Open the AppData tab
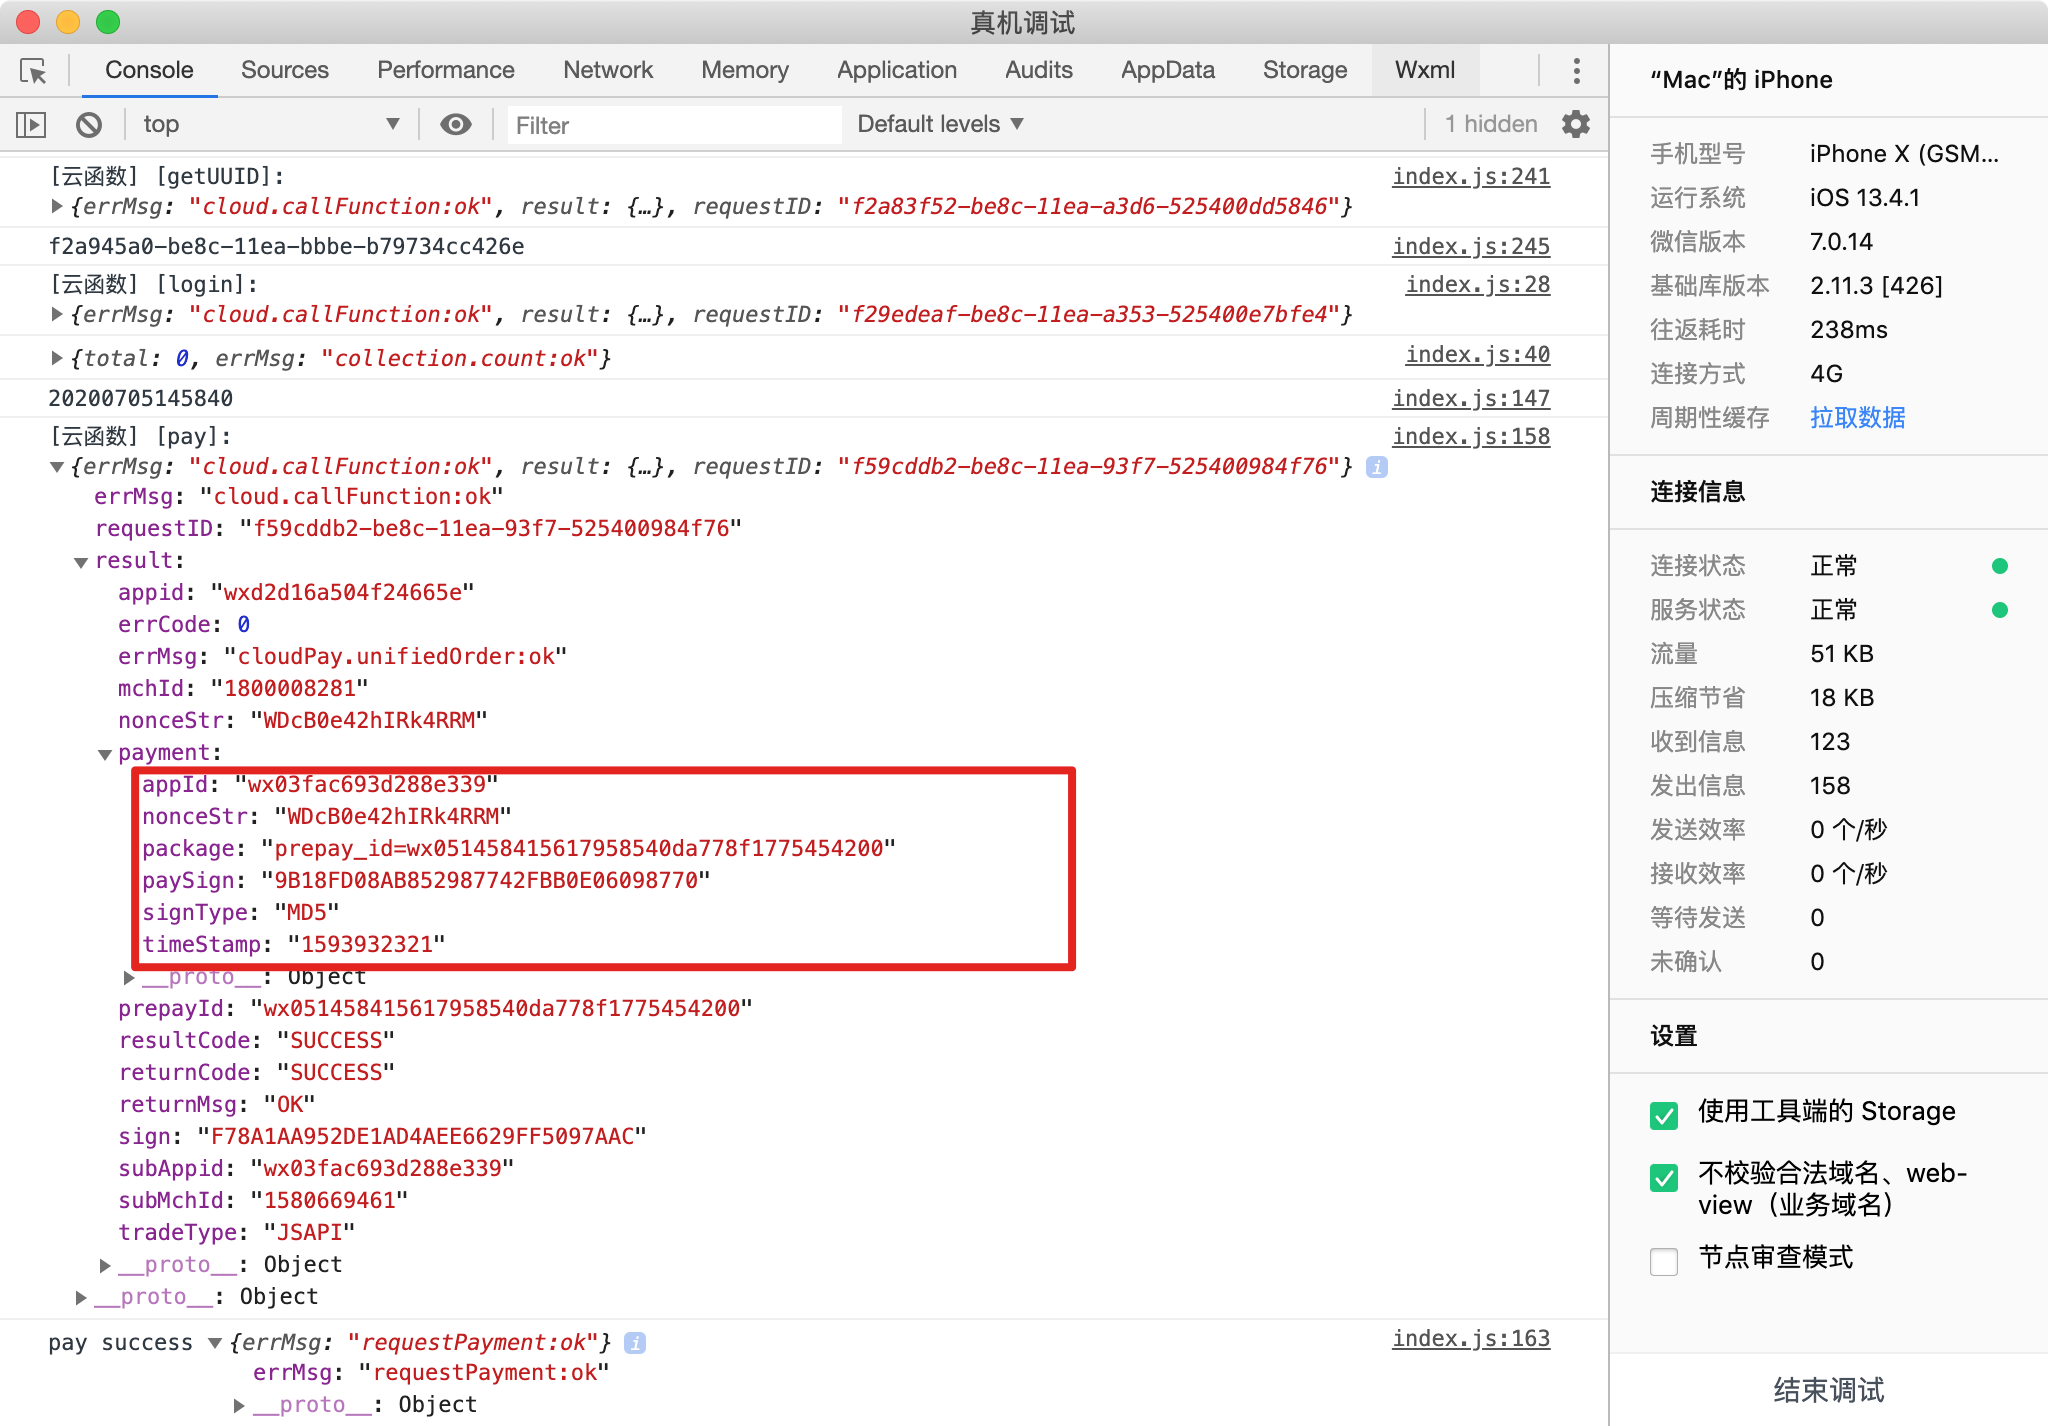The width and height of the screenshot is (2048, 1426). 1167,71
